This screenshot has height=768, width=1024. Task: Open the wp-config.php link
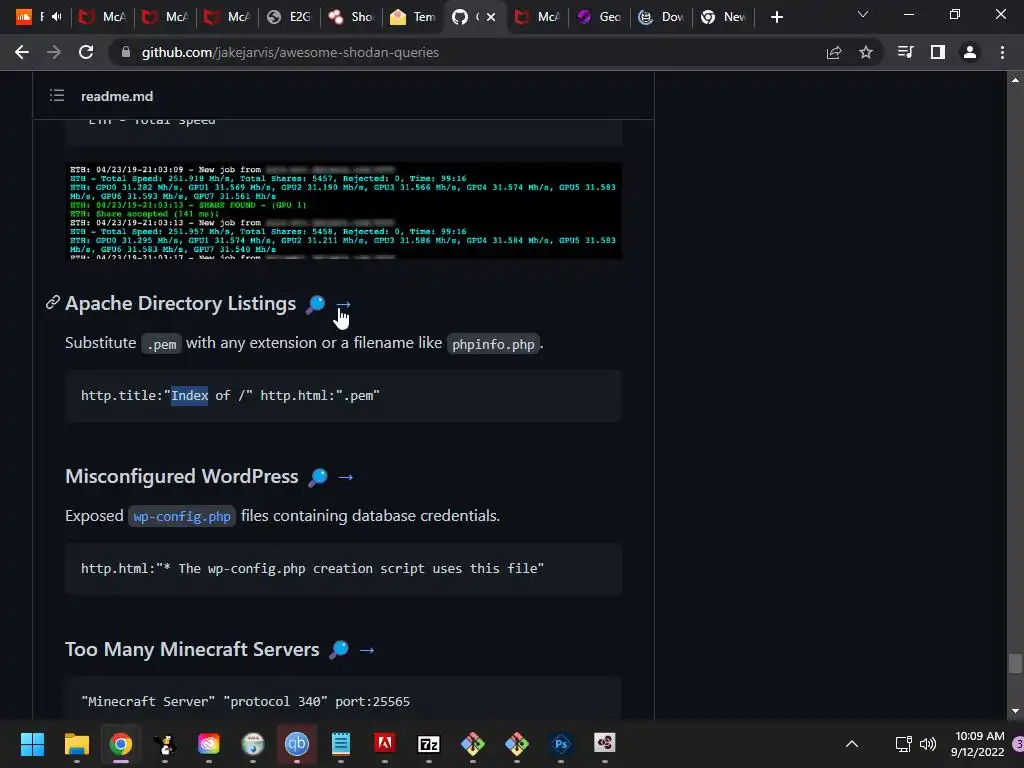point(182,517)
